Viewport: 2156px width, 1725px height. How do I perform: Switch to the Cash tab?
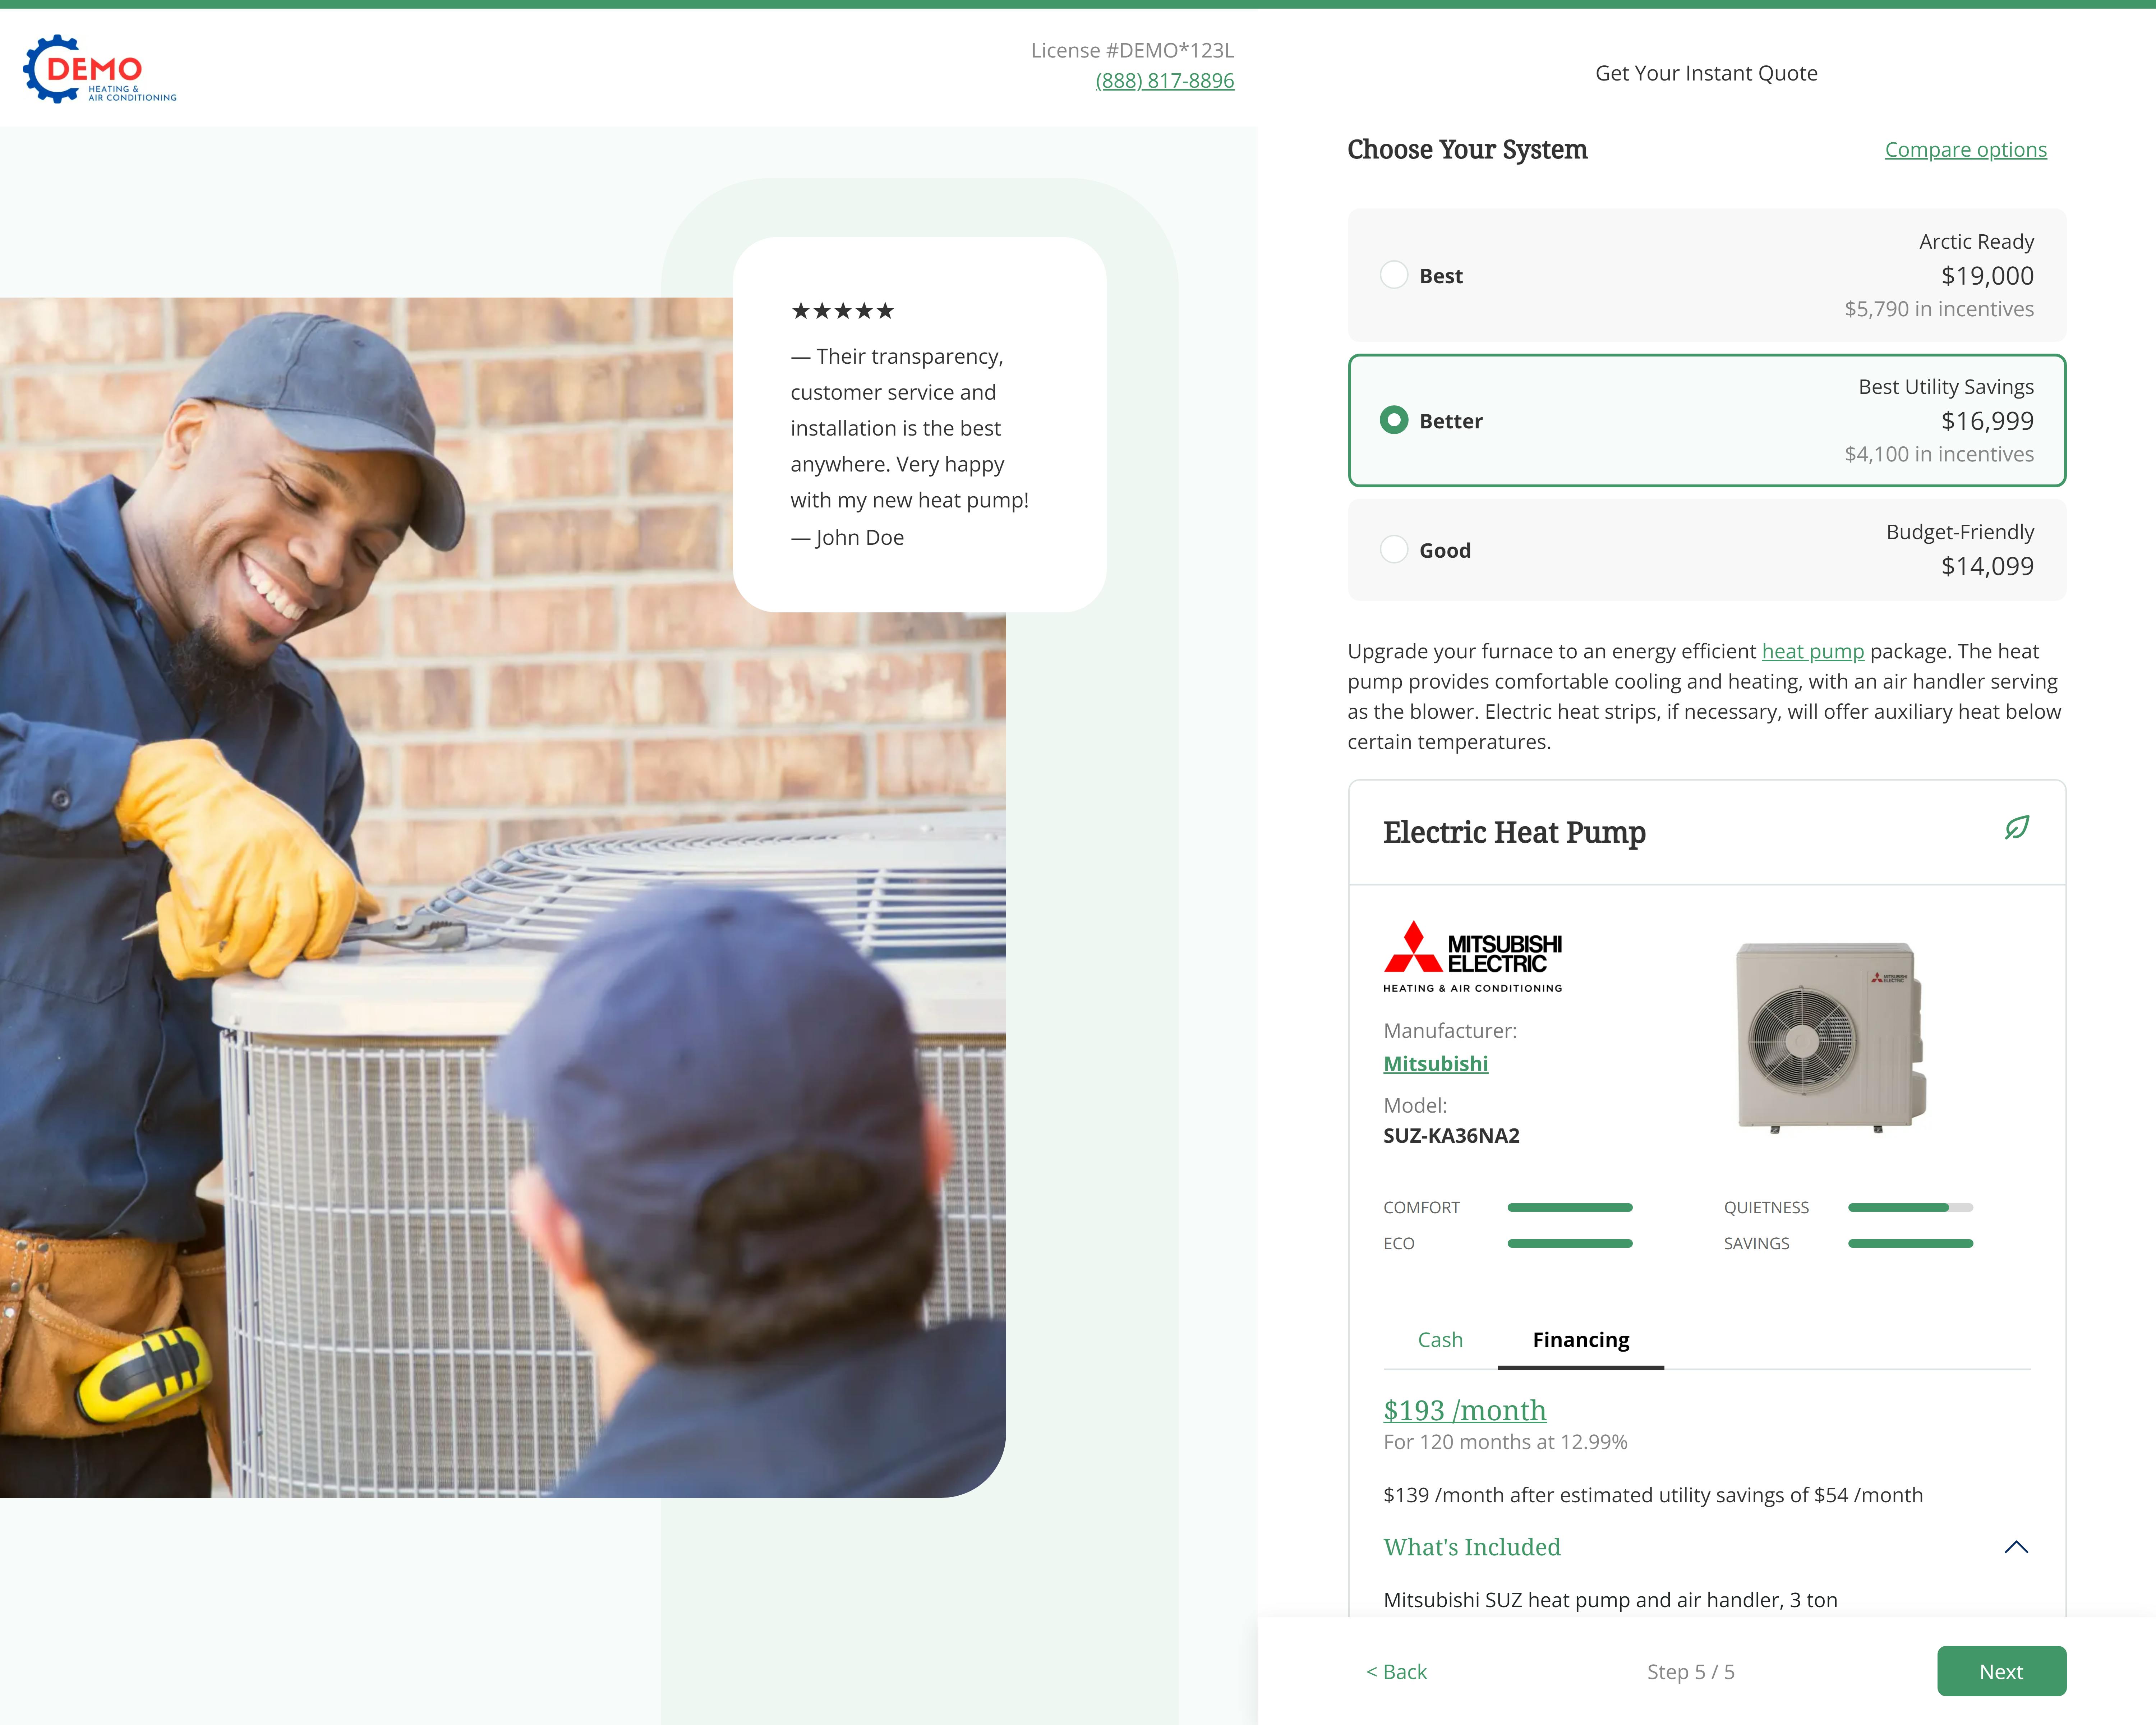click(1440, 1340)
